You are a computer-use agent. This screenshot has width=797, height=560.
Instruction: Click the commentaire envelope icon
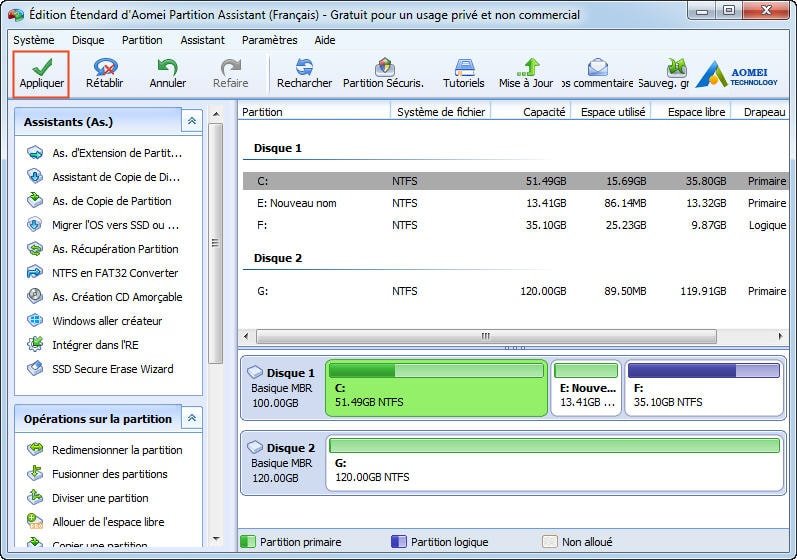[598, 67]
